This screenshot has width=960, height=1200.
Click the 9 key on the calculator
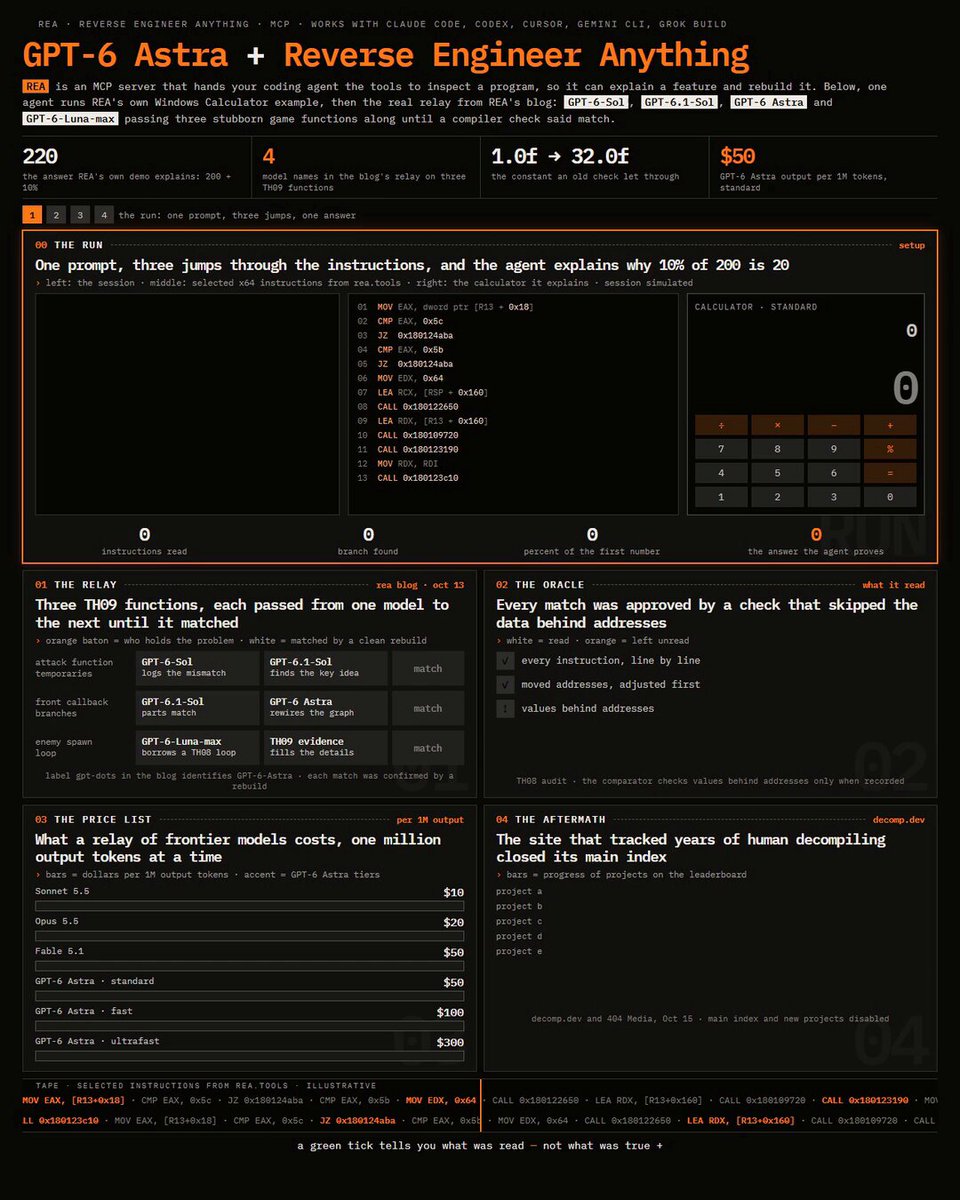pyautogui.click(x=834, y=449)
